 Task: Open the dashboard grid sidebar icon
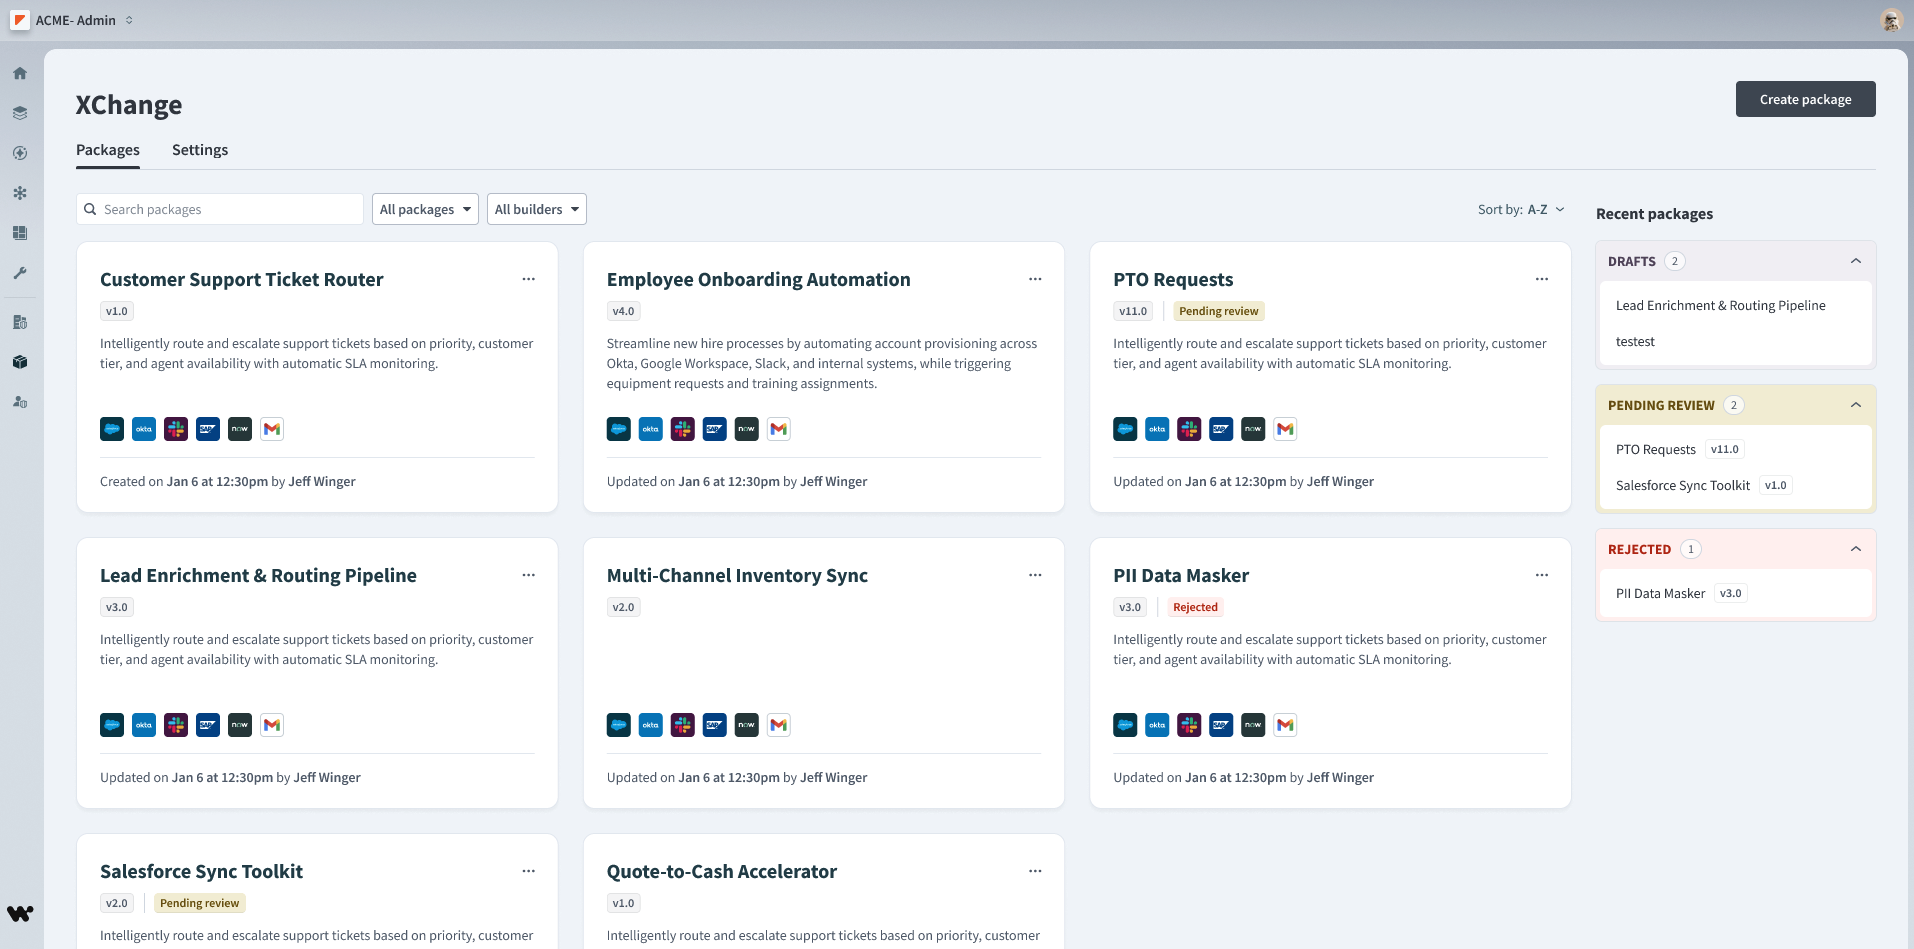[20, 233]
